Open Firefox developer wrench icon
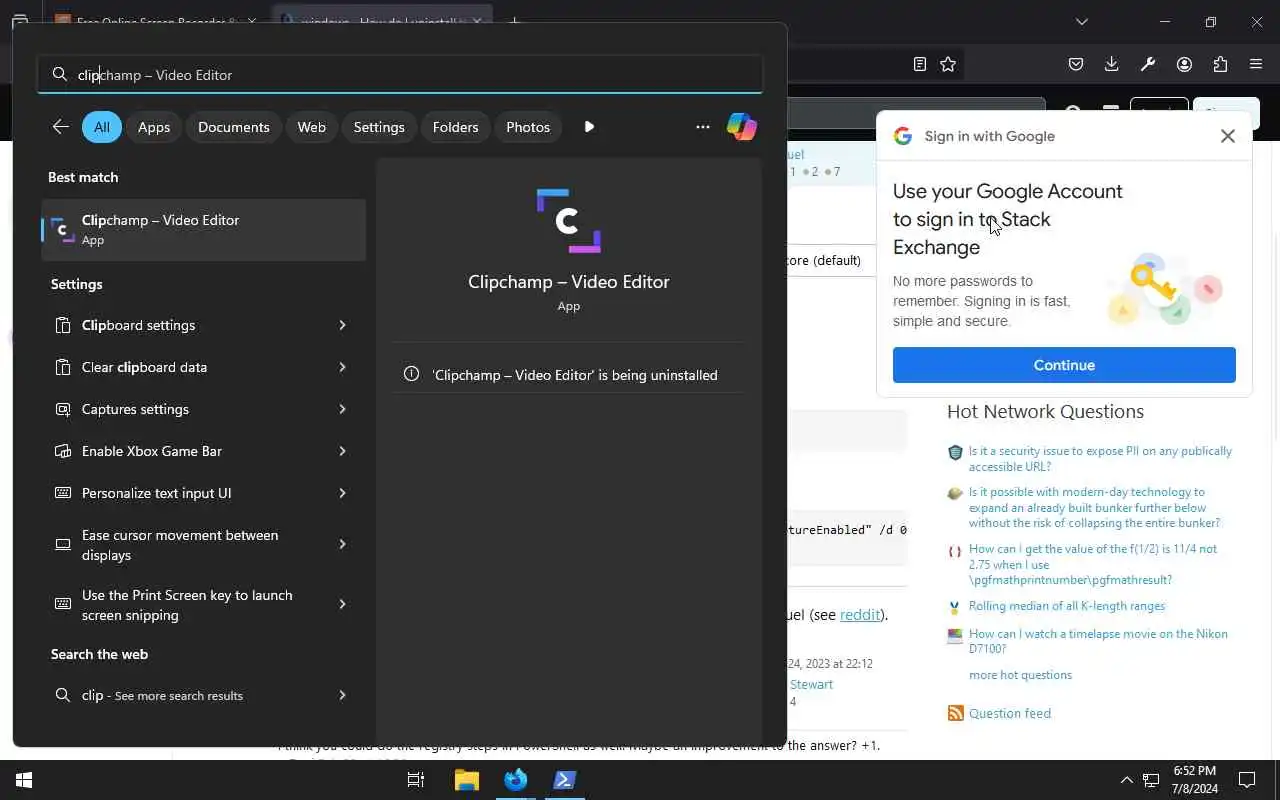This screenshot has height=800, width=1280. tap(1148, 64)
